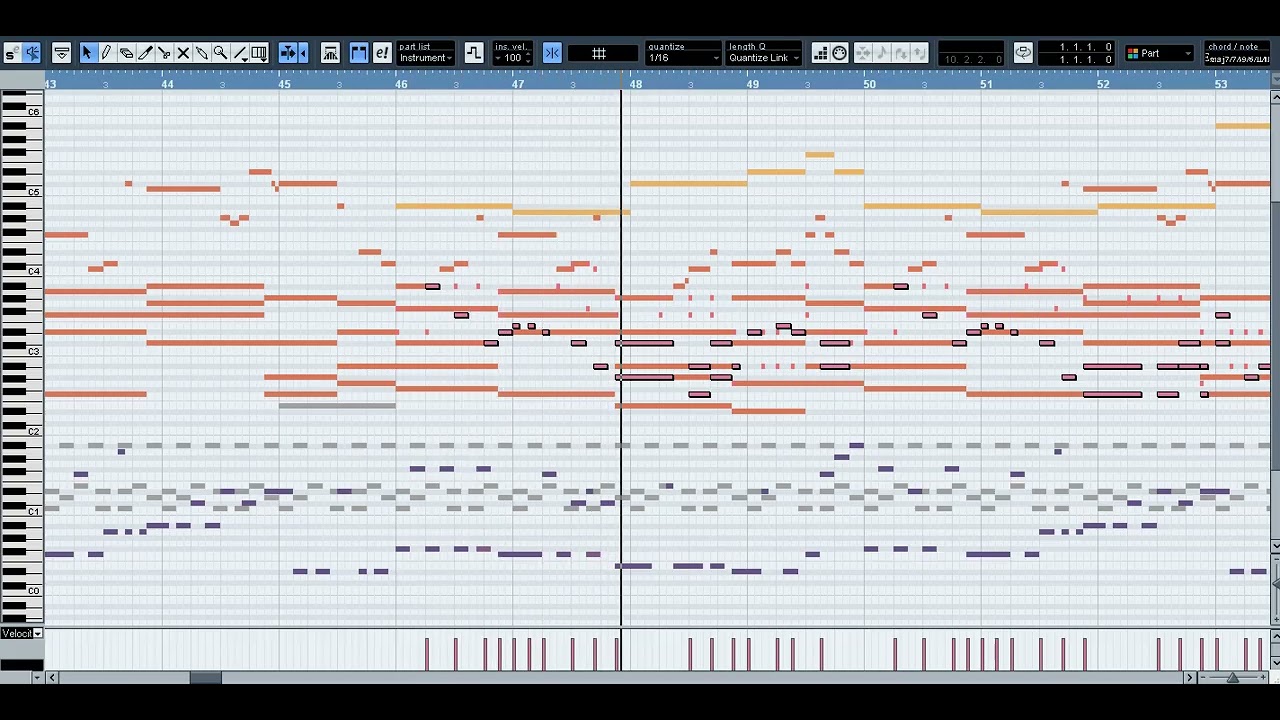Open the part list Instrument dropdown
This screenshot has height=720, width=1280.
tap(426, 58)
